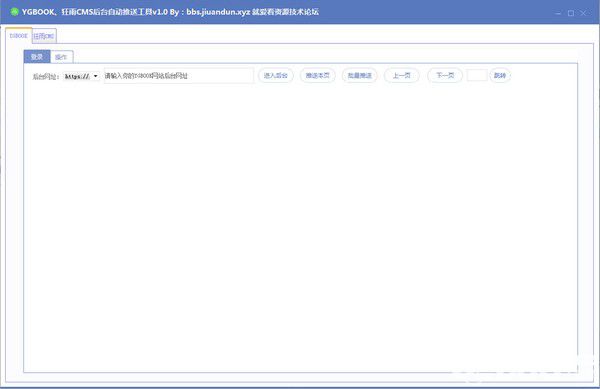
Task: Click the page number input box
Action: pyautogui.click(x=477, y=75)
